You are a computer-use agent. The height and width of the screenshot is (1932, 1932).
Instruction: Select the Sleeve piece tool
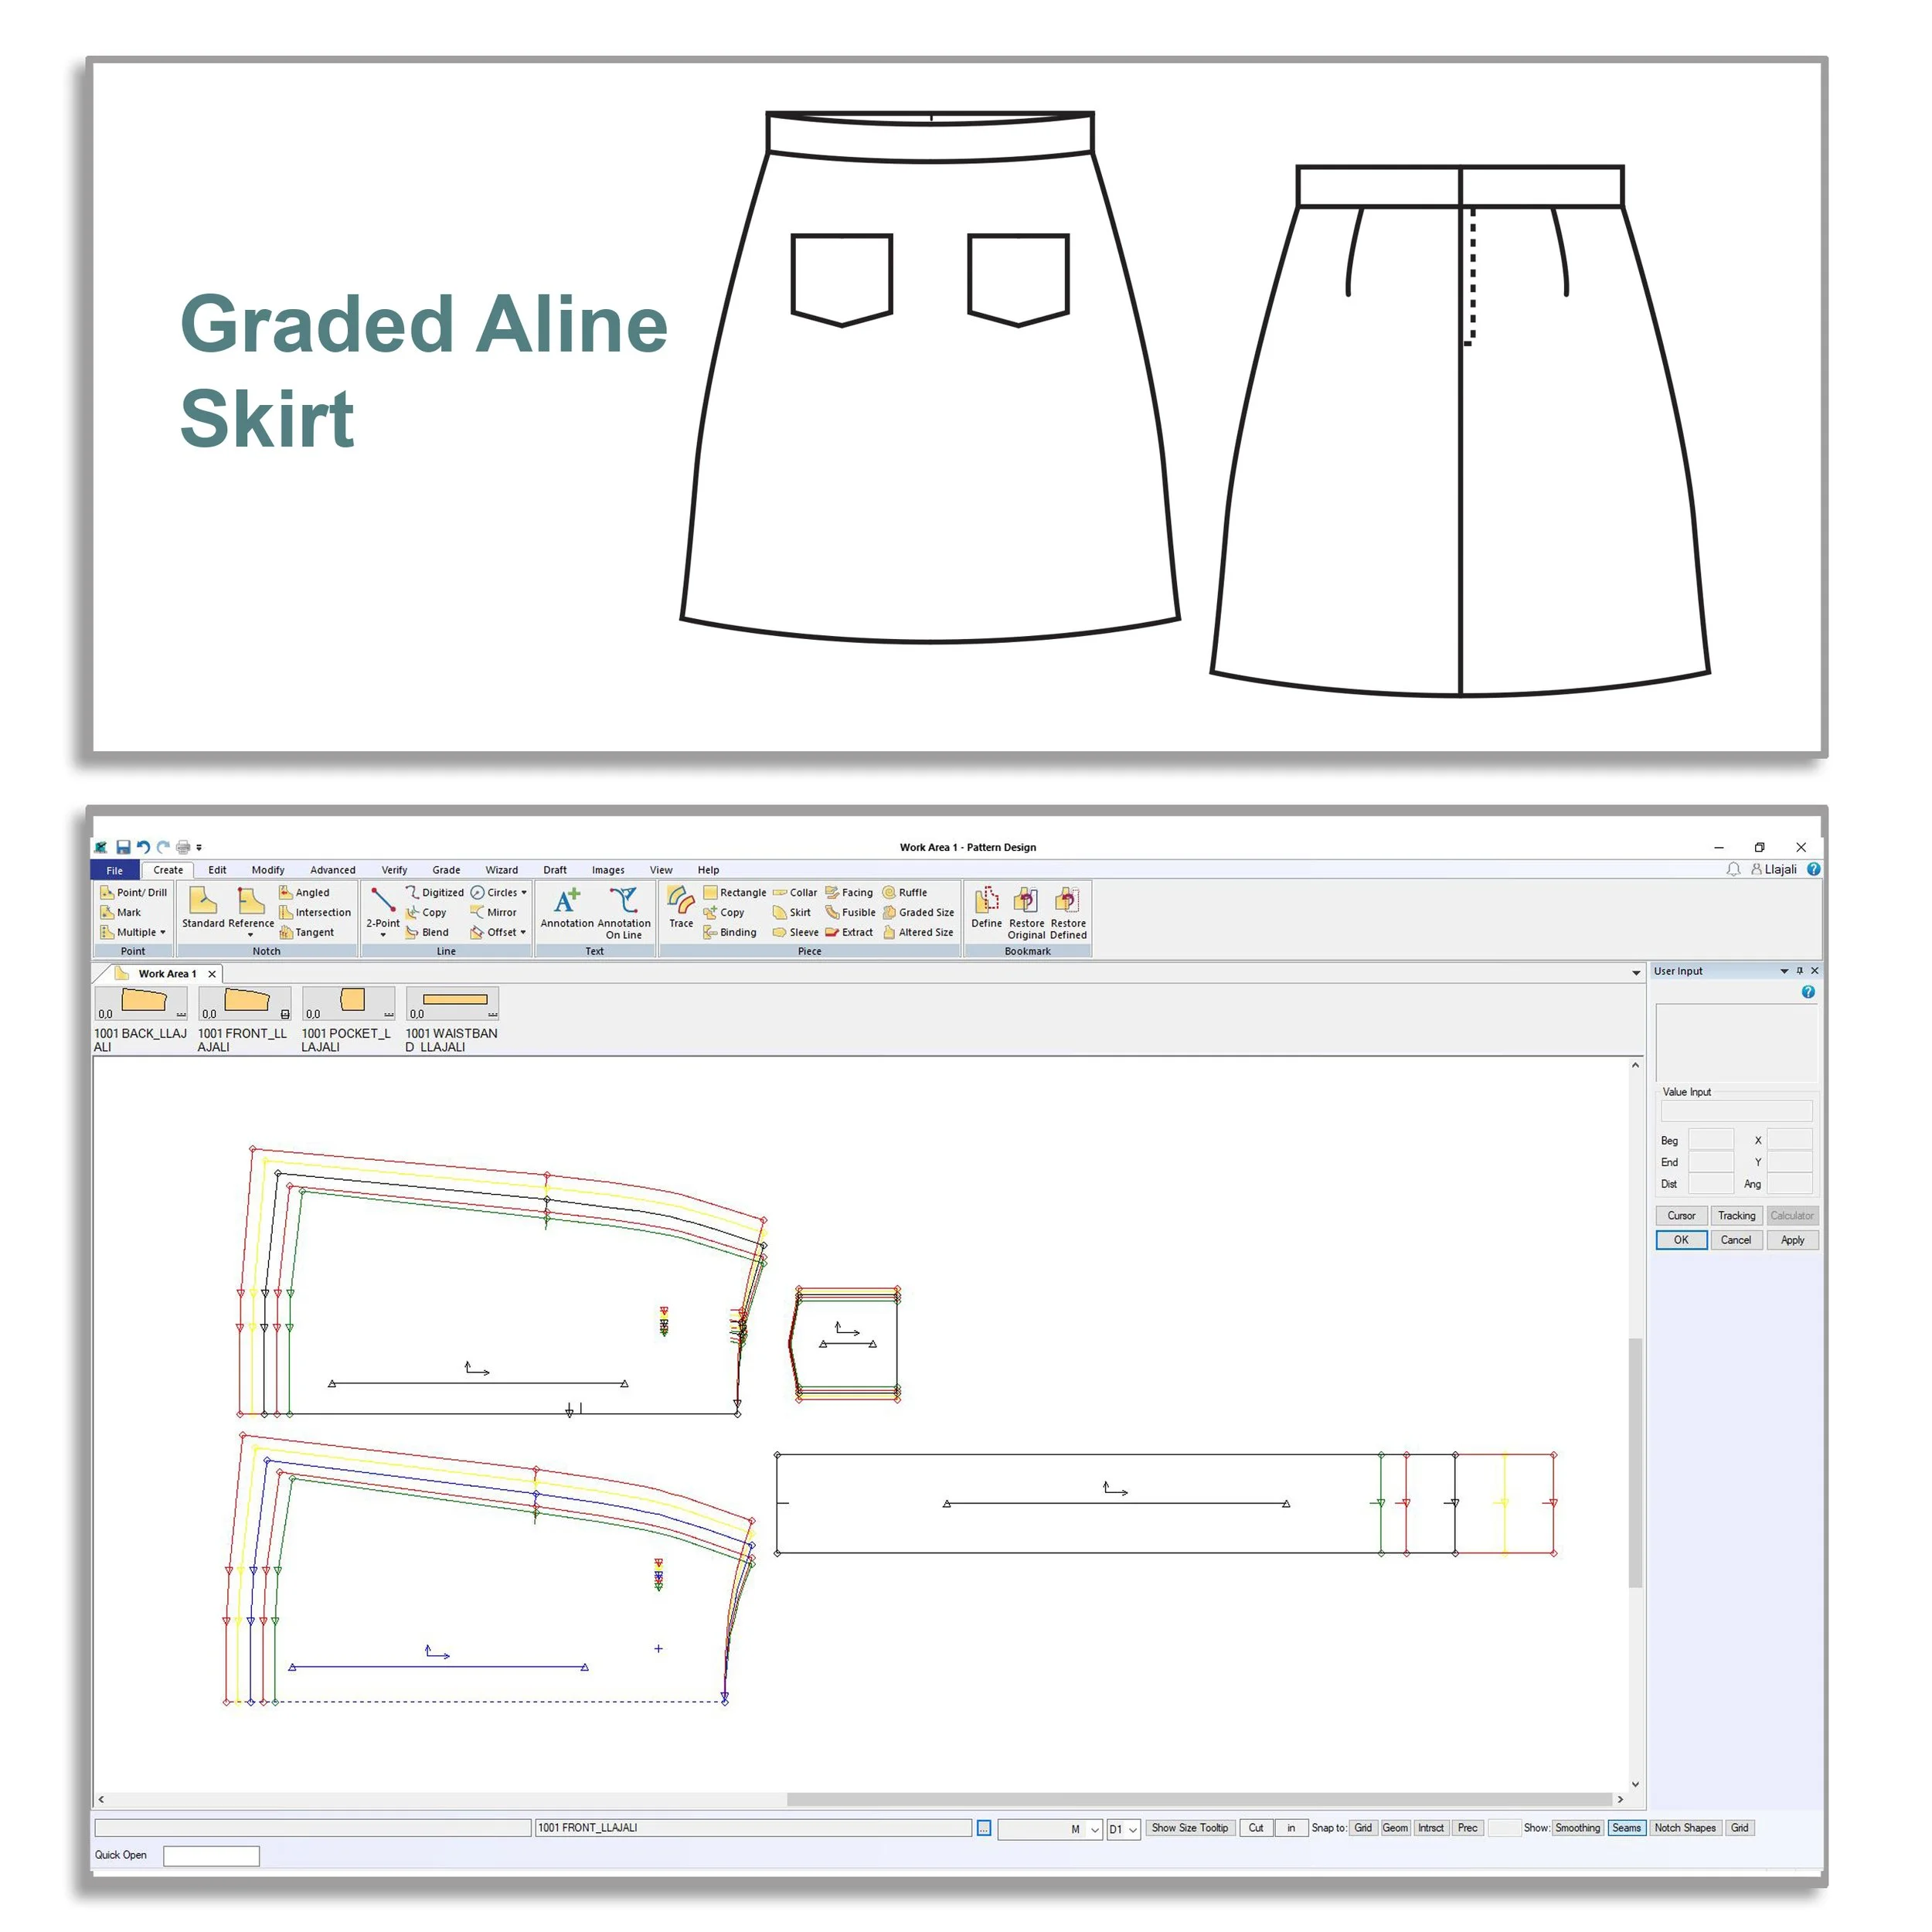point(796,932)
